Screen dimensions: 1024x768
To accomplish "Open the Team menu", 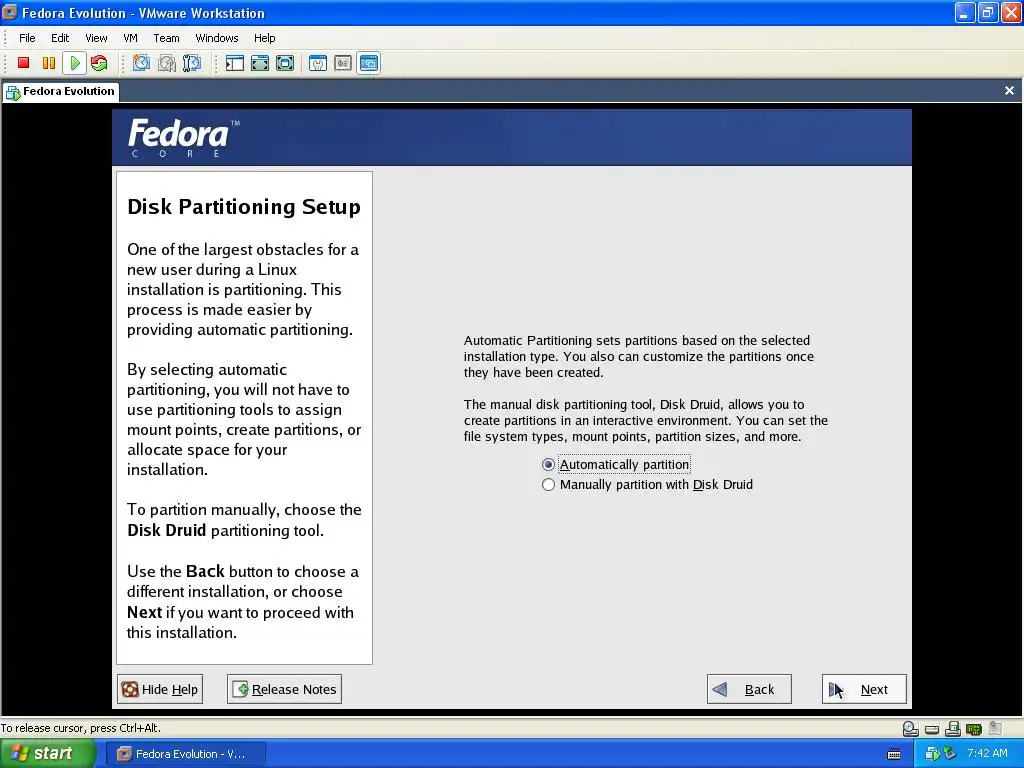I will (x=166, y=38).
